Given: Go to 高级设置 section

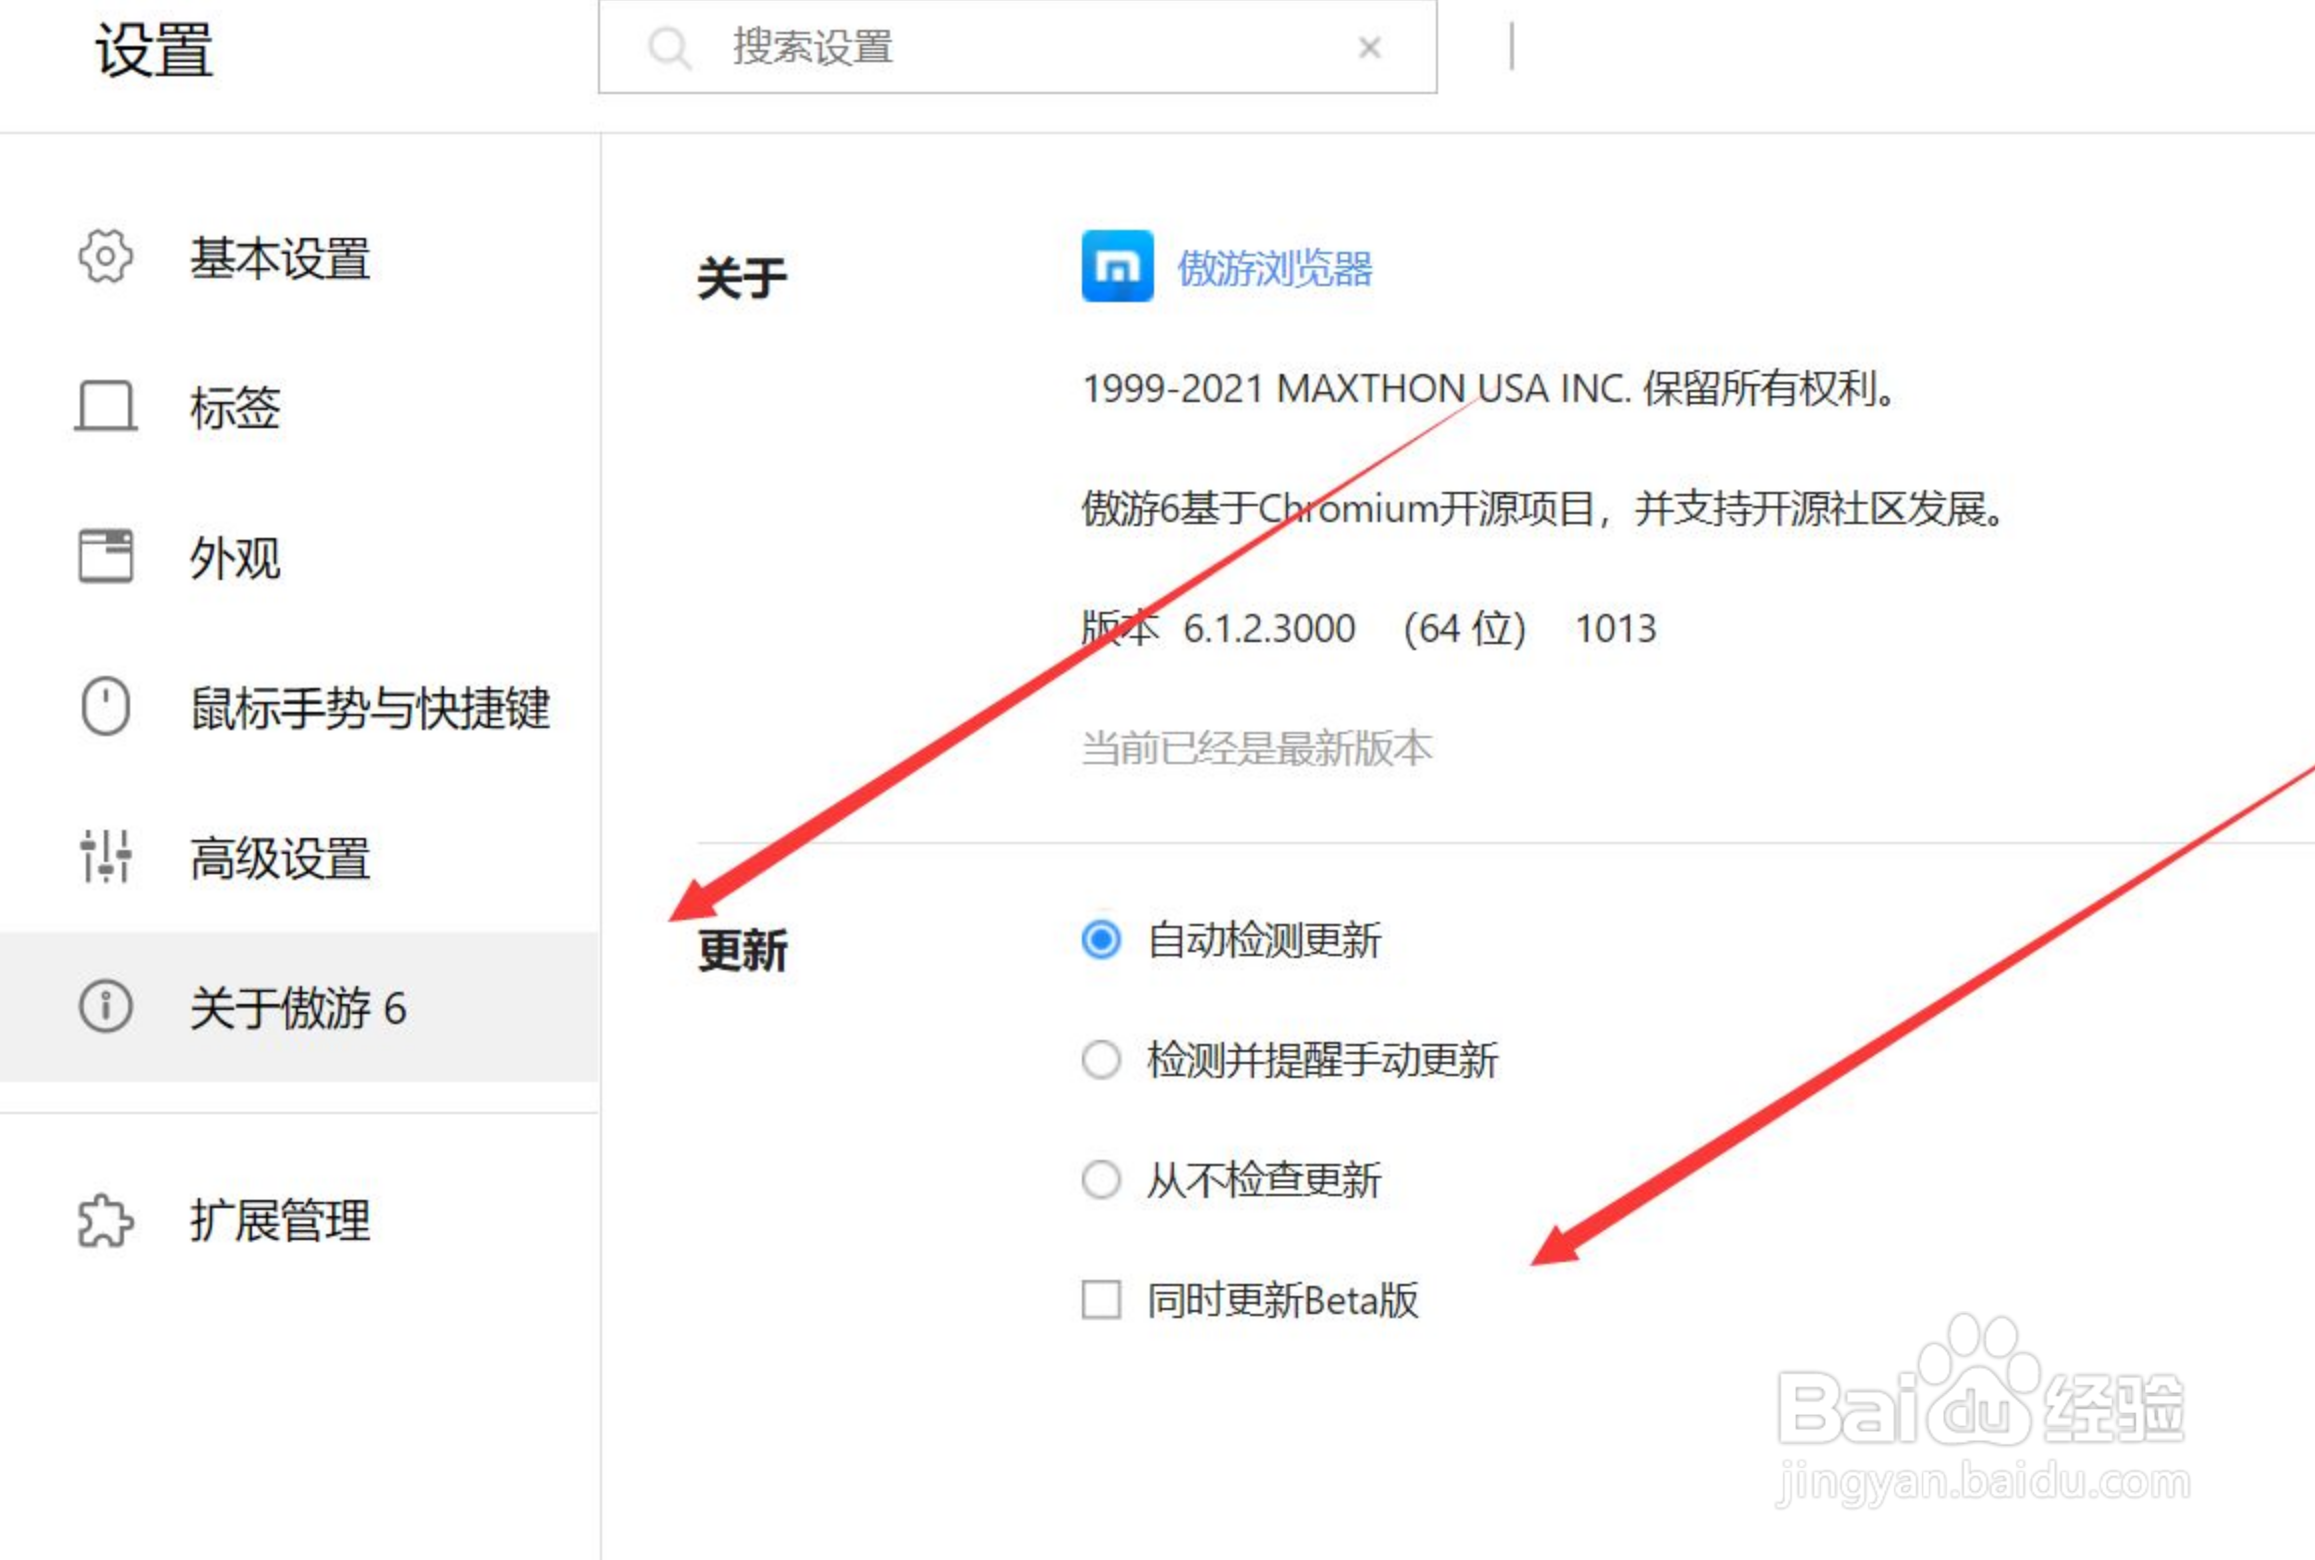Looking at the screenshot, I should click(x=280, y=859).
